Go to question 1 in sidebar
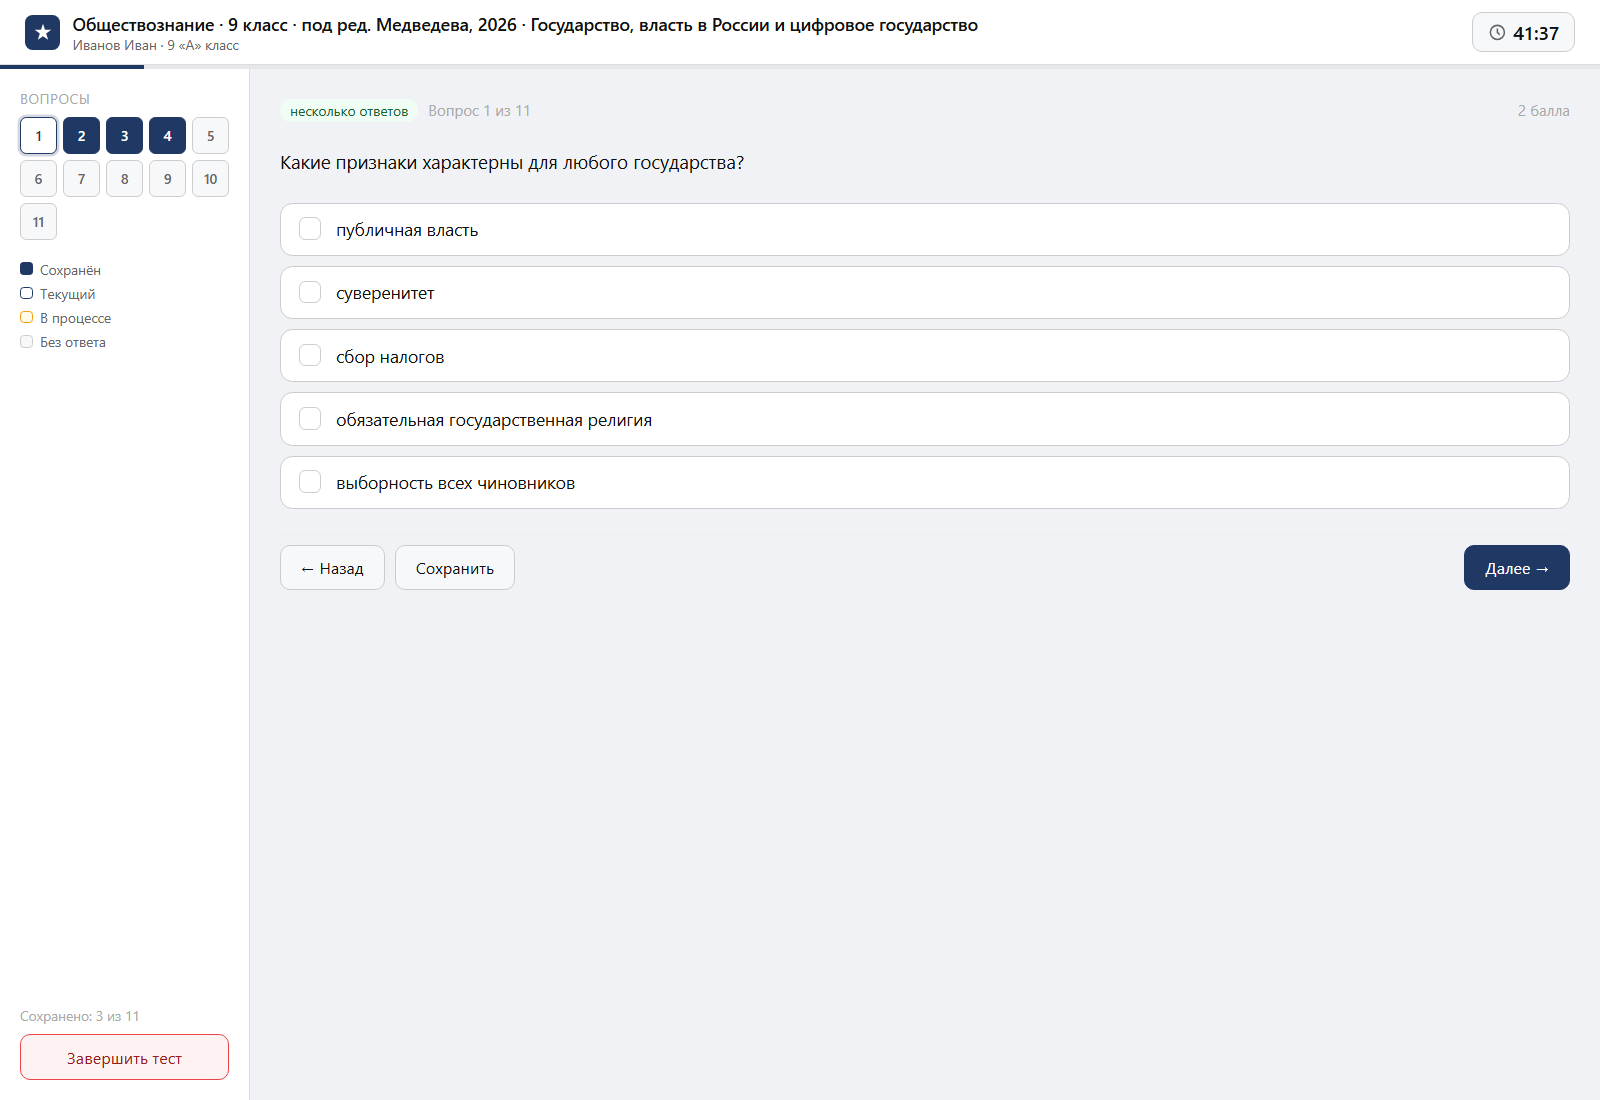This screenshot has width=1600, height=1100. click(38, 136)
